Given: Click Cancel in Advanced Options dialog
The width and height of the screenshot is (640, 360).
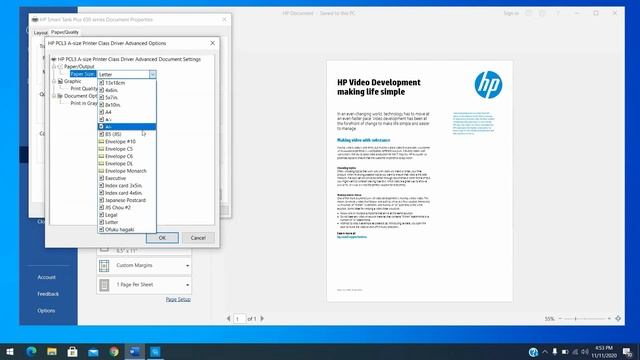Looking at the screenshot, I should tap(198, 238).
